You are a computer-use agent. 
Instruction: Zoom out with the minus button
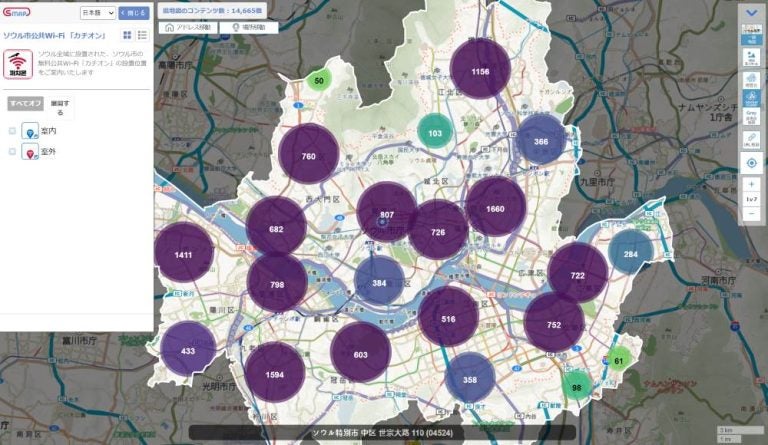(751, 213)
